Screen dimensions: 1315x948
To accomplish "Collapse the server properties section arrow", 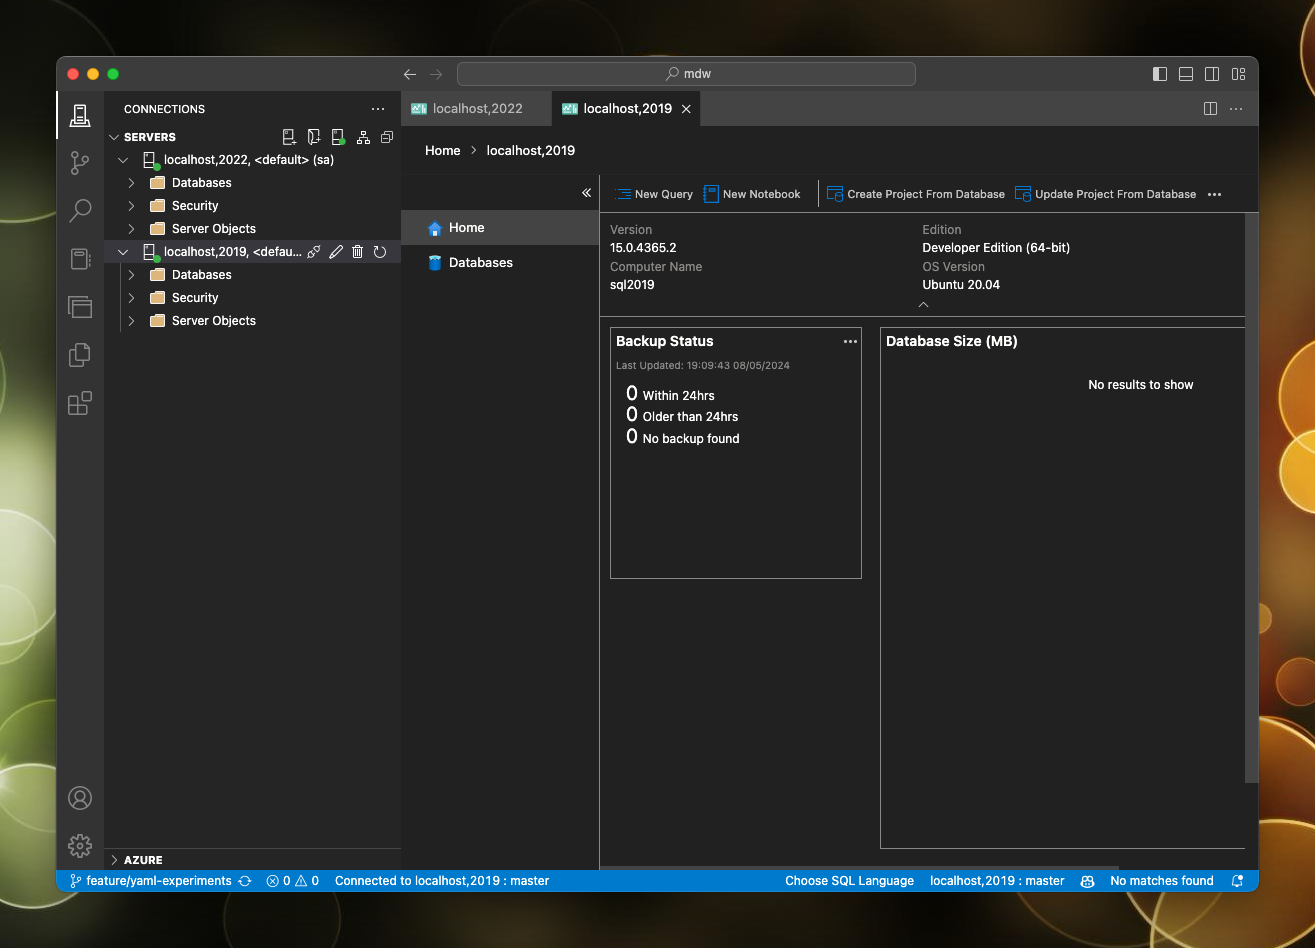I will (x=923, y=304).
